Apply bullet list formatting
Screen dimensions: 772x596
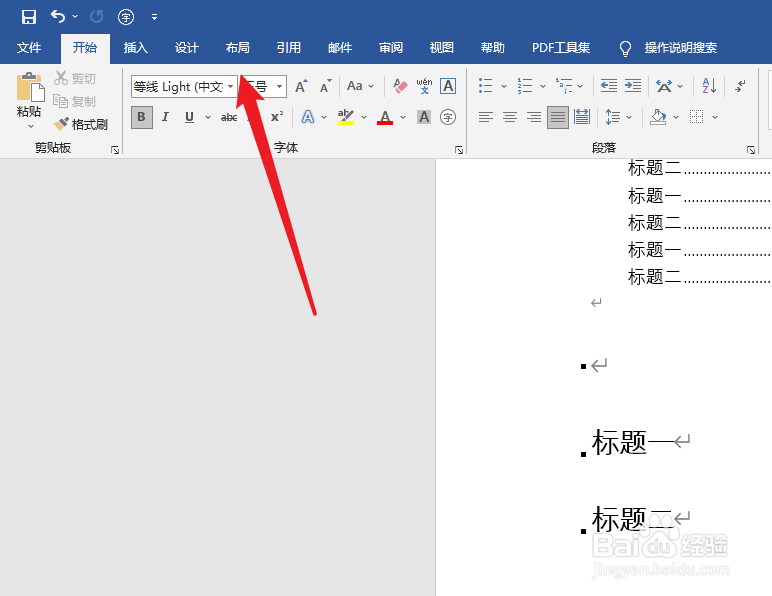point(486,86)
